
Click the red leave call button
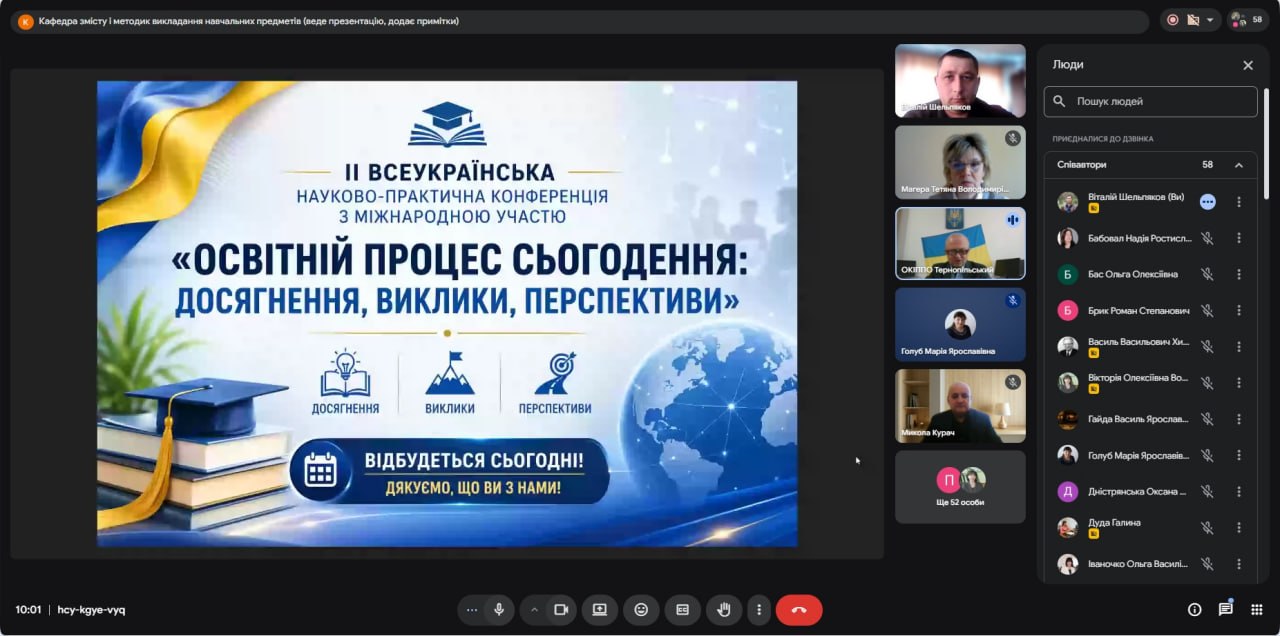tap(798, 609)
